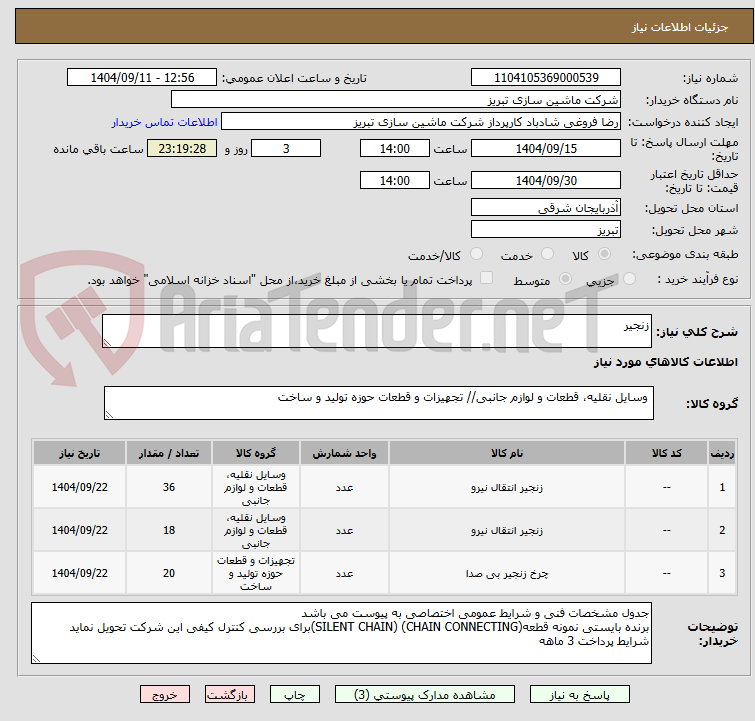Click date 1404/09/22 in row 3
Screen dimensions: 755x721
point(79,573)
